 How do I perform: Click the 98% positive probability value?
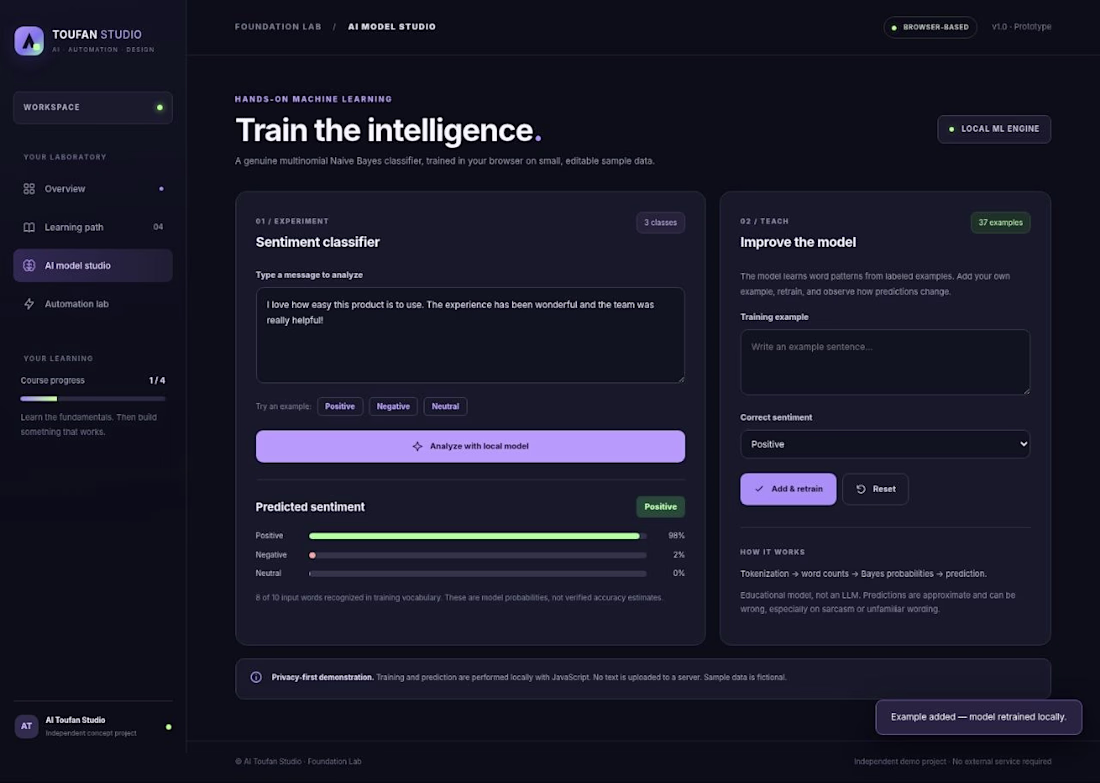pos(676,536)
